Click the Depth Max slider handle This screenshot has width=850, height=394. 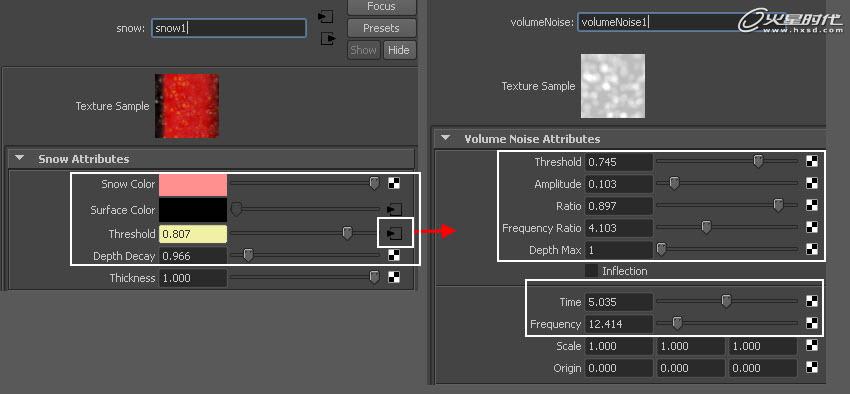[x=661, y=249]
